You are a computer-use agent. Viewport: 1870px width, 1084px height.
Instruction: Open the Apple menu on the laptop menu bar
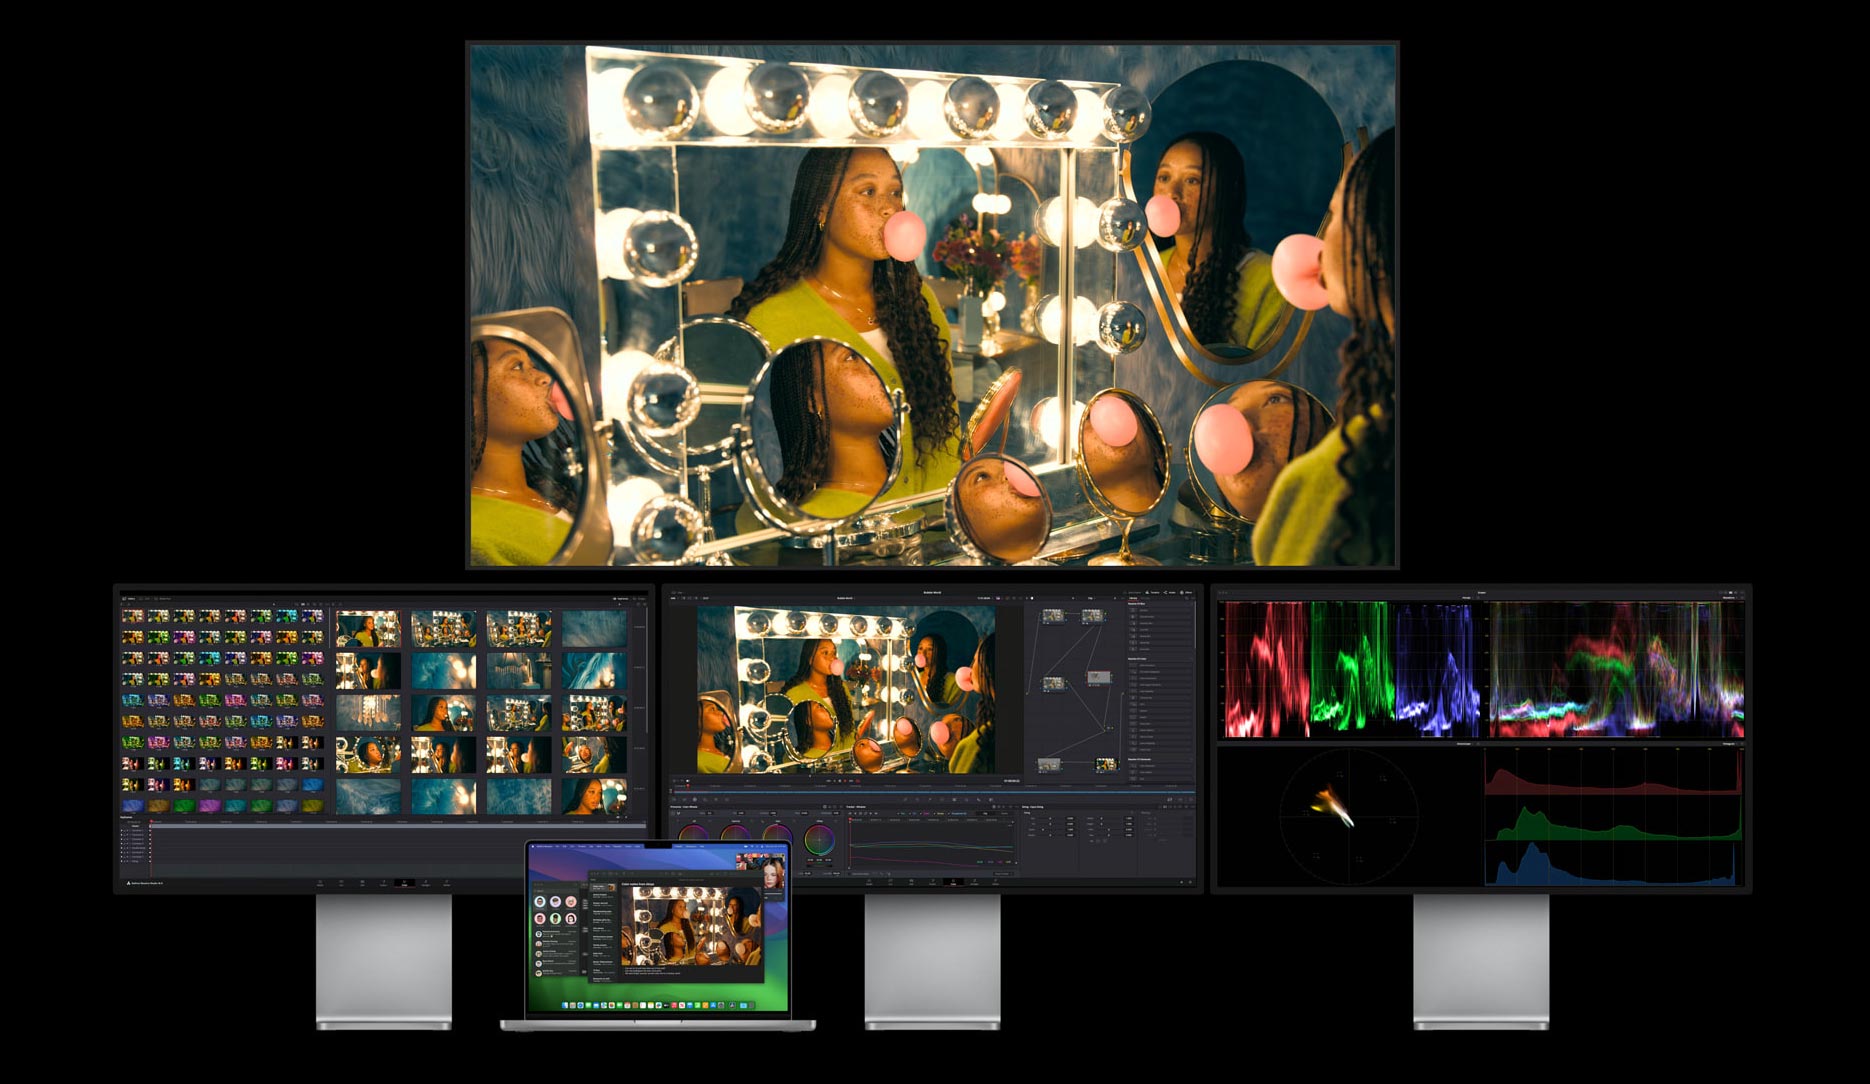tap(535, 847)
